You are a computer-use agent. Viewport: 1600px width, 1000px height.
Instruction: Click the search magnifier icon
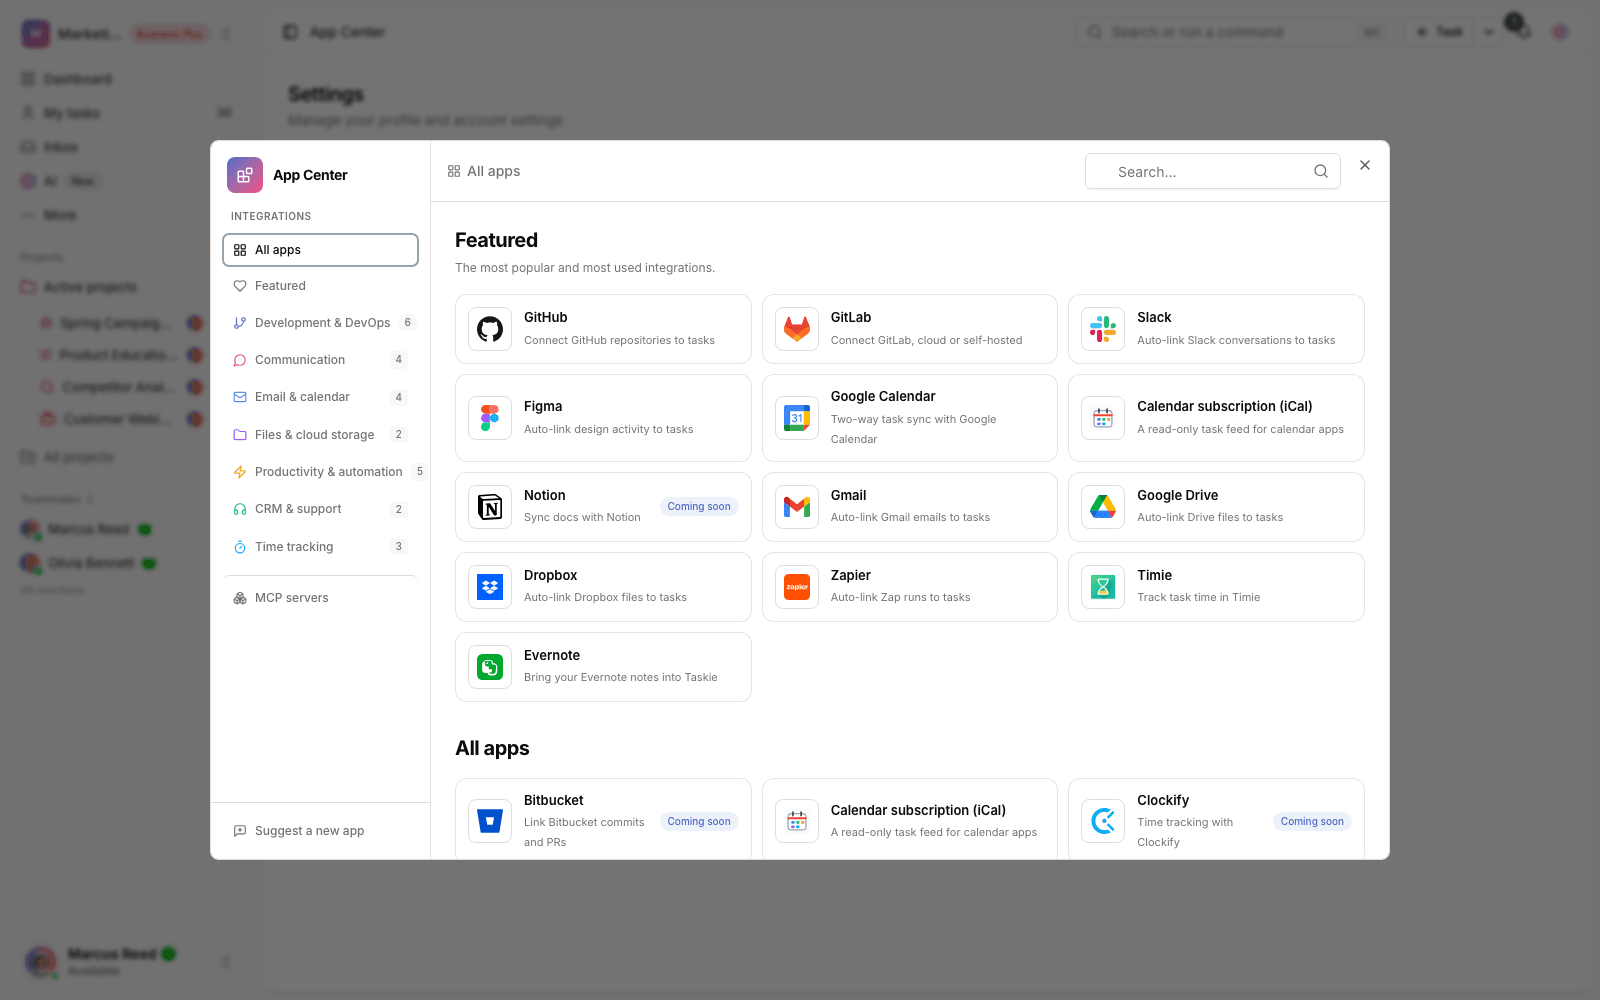[x=1321, y=171]
